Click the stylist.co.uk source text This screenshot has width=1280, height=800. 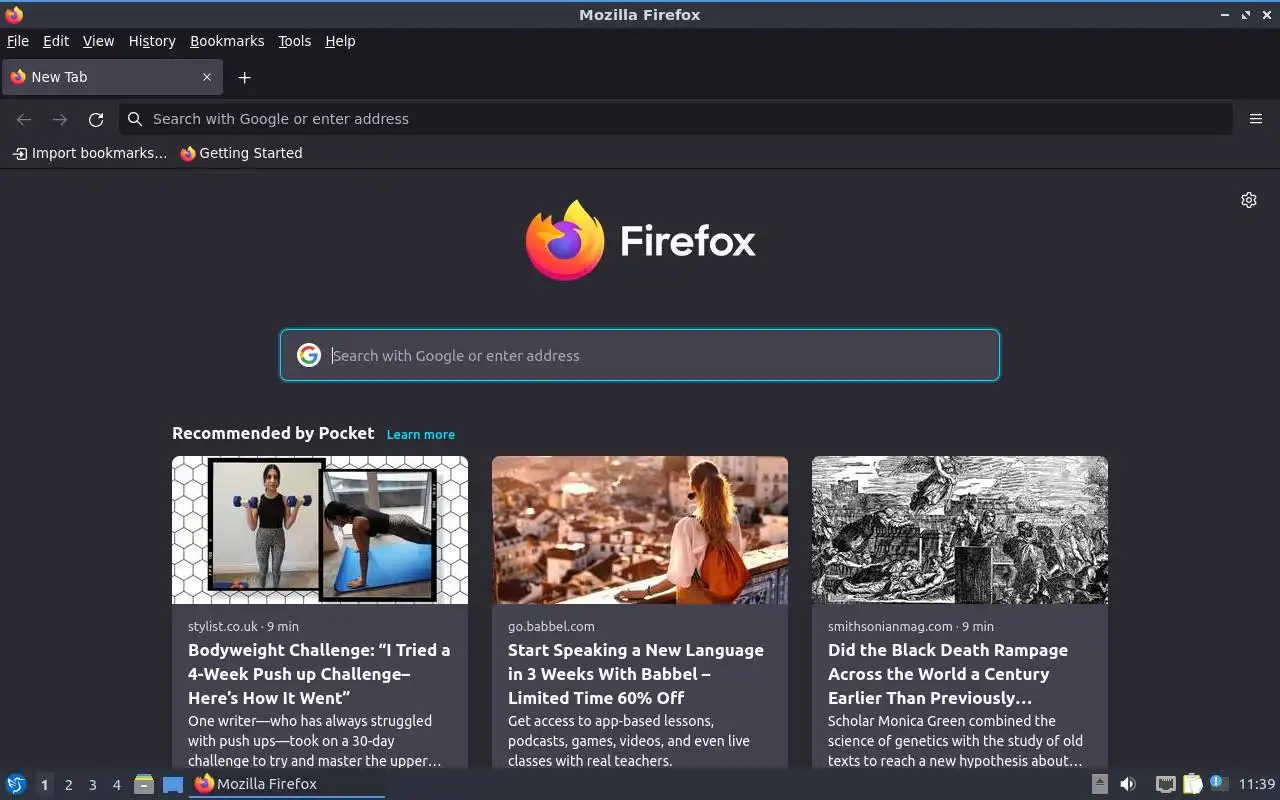[223, 626]
